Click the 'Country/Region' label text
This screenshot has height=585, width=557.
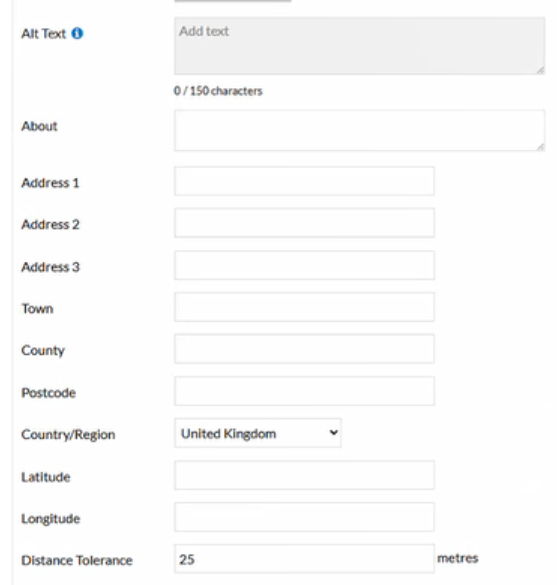click(x=68, y=435)
